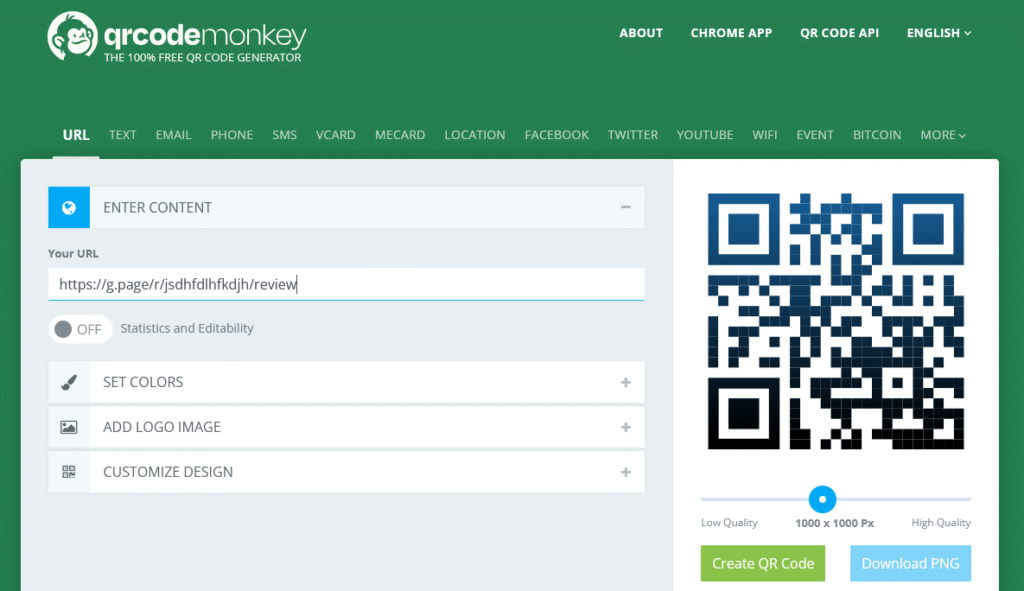Click the paintbrush Set Colors icon
Screen dimensions: 1024x591
(x=69, y=382)
